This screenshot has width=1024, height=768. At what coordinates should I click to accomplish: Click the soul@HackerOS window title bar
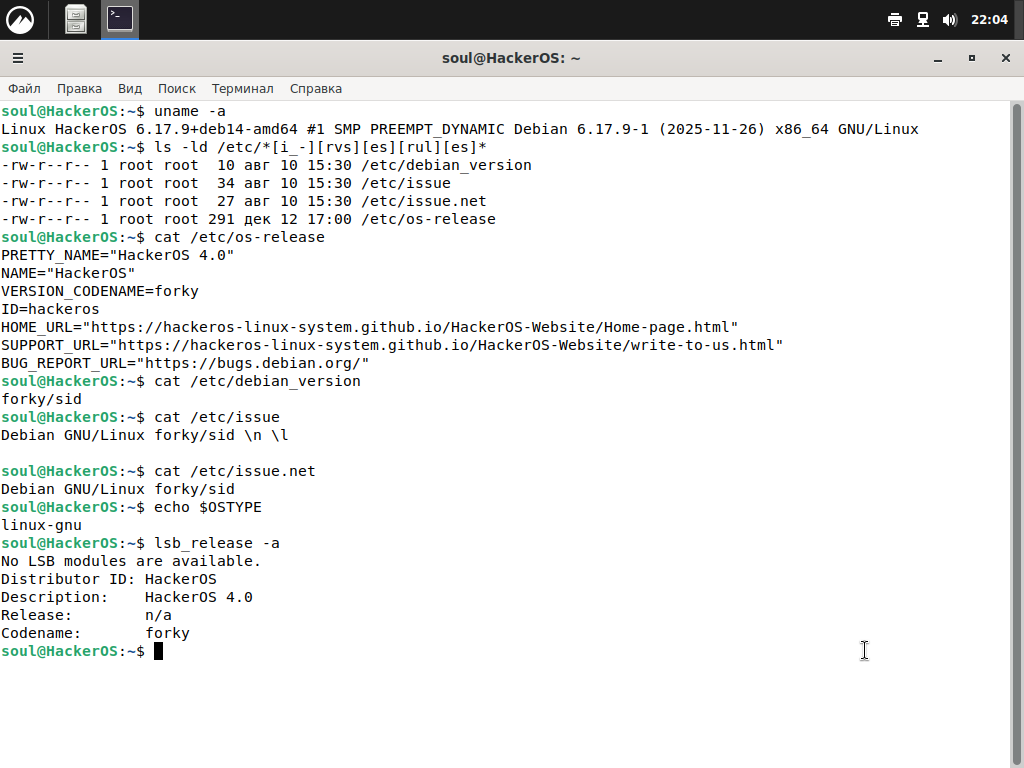(x=511, y=58)
